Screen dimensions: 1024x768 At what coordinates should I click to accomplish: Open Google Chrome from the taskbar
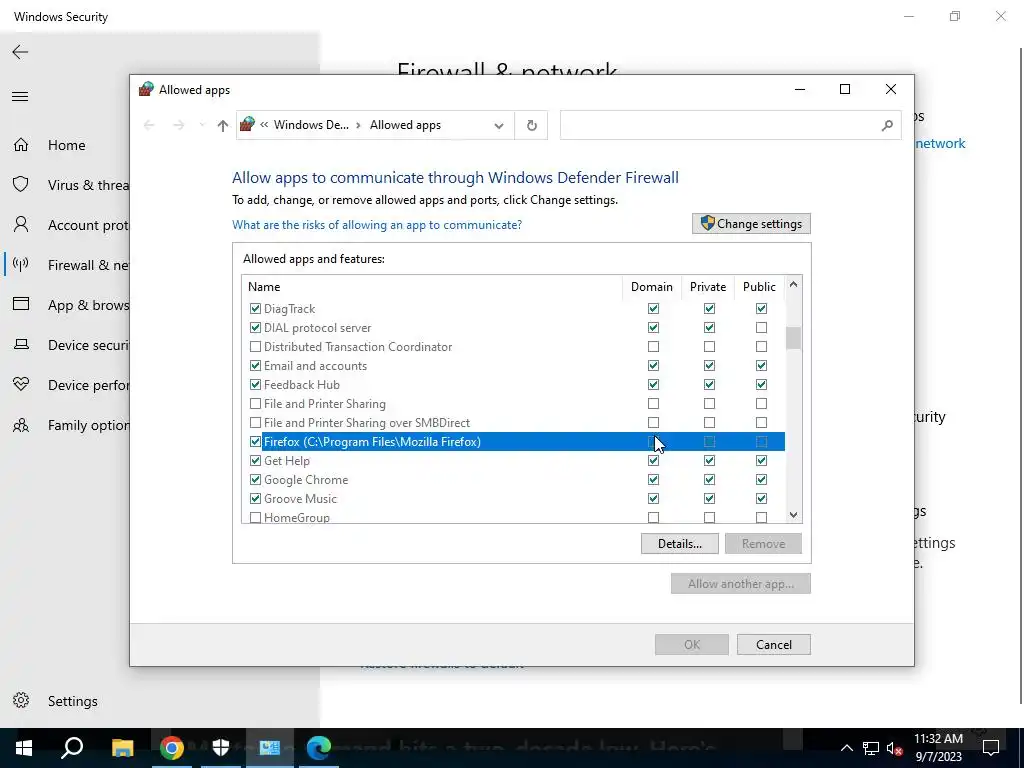click(172, 748)
